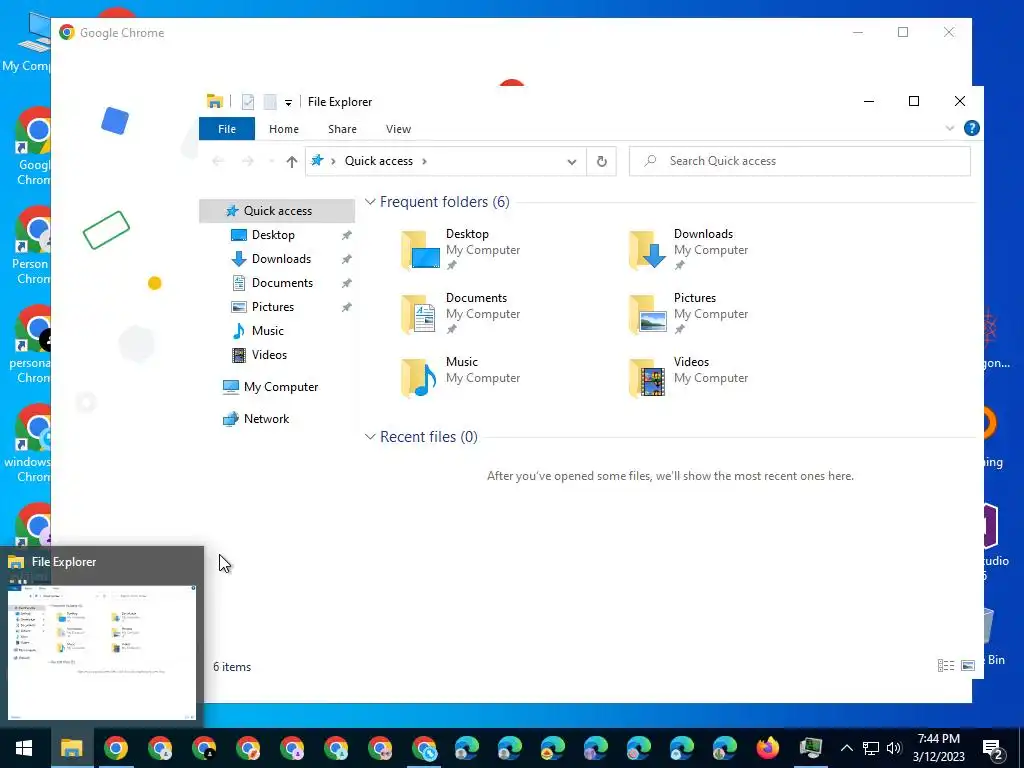Click the Firefox taskbar icon
The width and height of the screenshot is (1024, 768).
(768, 747)
